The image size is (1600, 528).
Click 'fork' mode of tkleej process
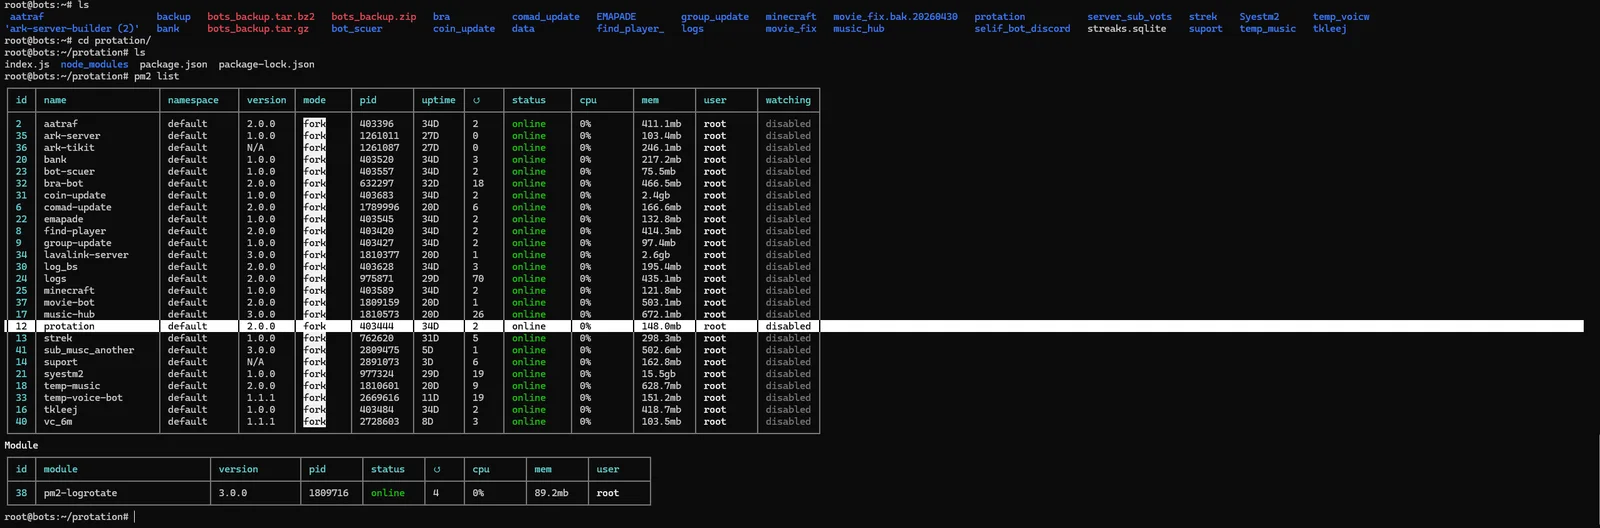[x=314, y=410]
